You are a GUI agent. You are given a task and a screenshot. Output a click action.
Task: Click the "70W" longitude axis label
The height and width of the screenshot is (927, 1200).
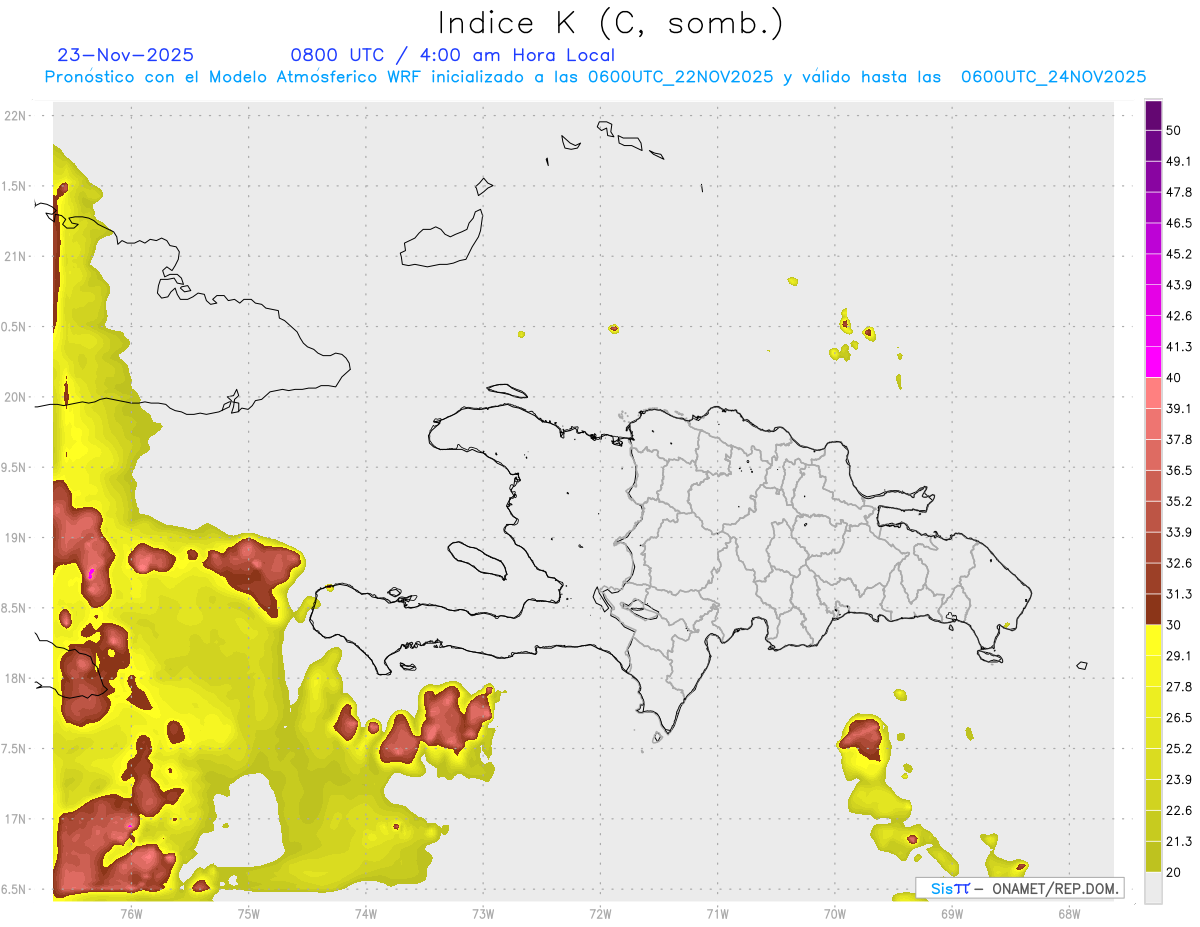[835, 913]
